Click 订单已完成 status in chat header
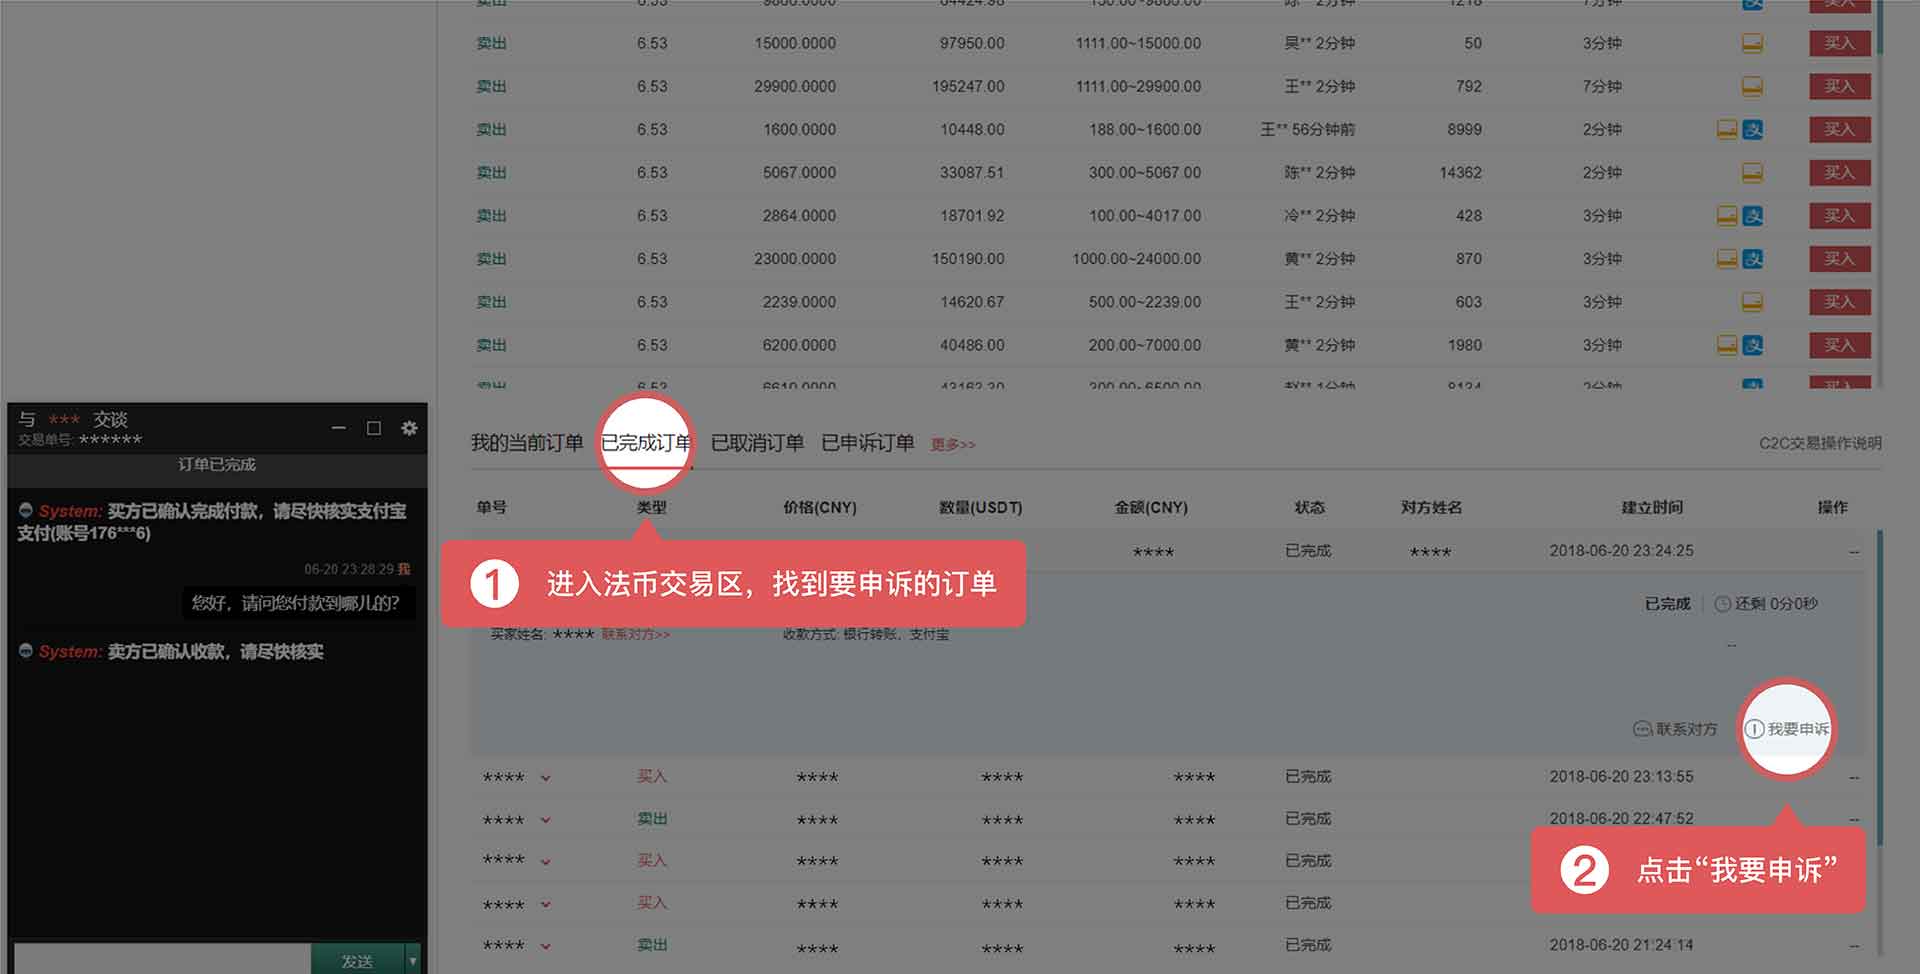 click(x=217, y=465)
